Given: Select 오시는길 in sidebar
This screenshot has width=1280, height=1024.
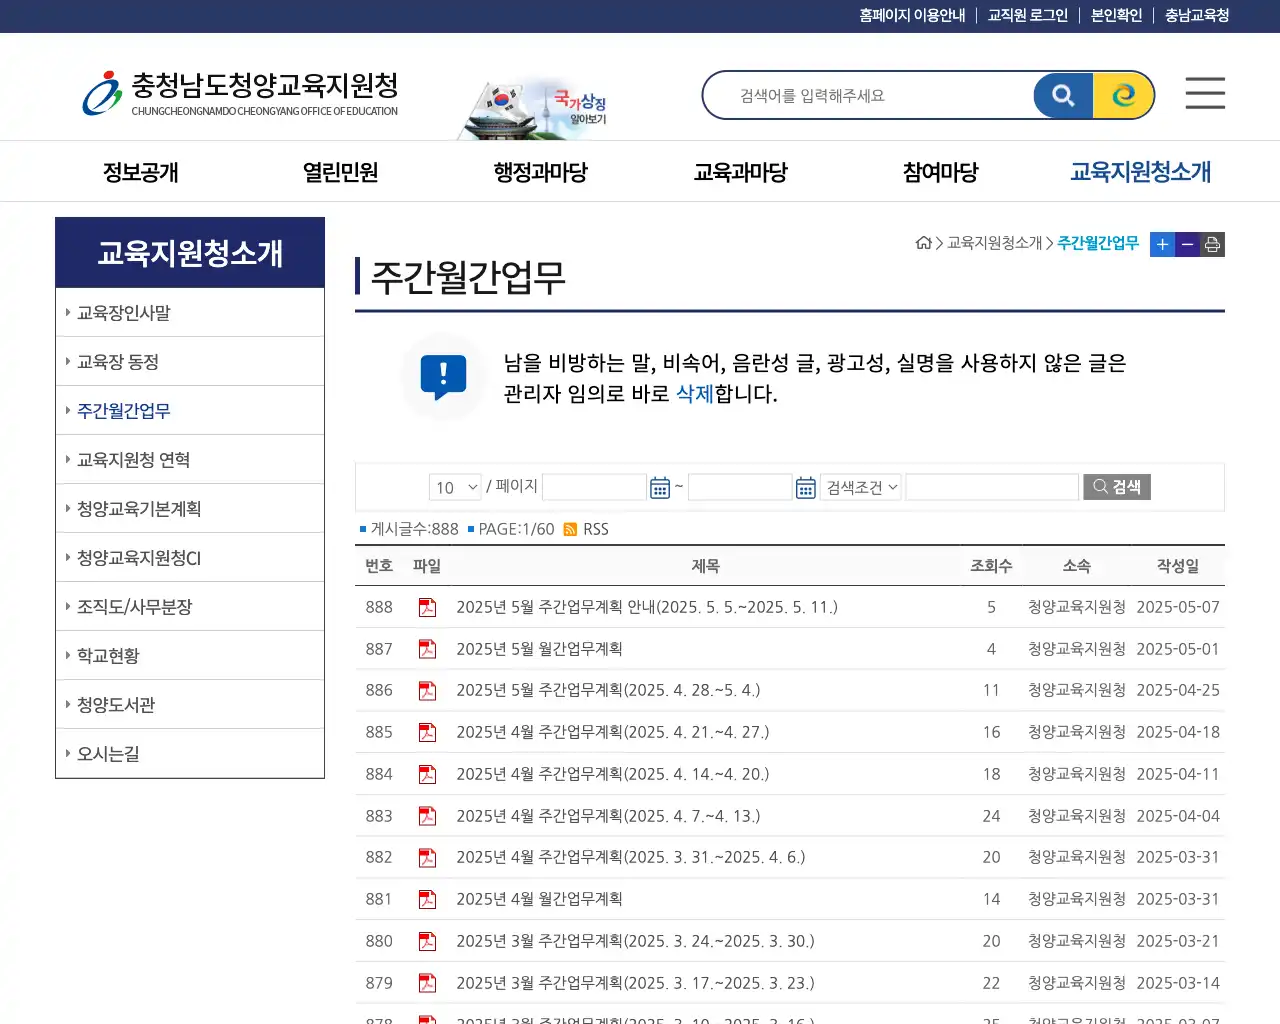Looking at the screenshot, I should coord(190,754).
